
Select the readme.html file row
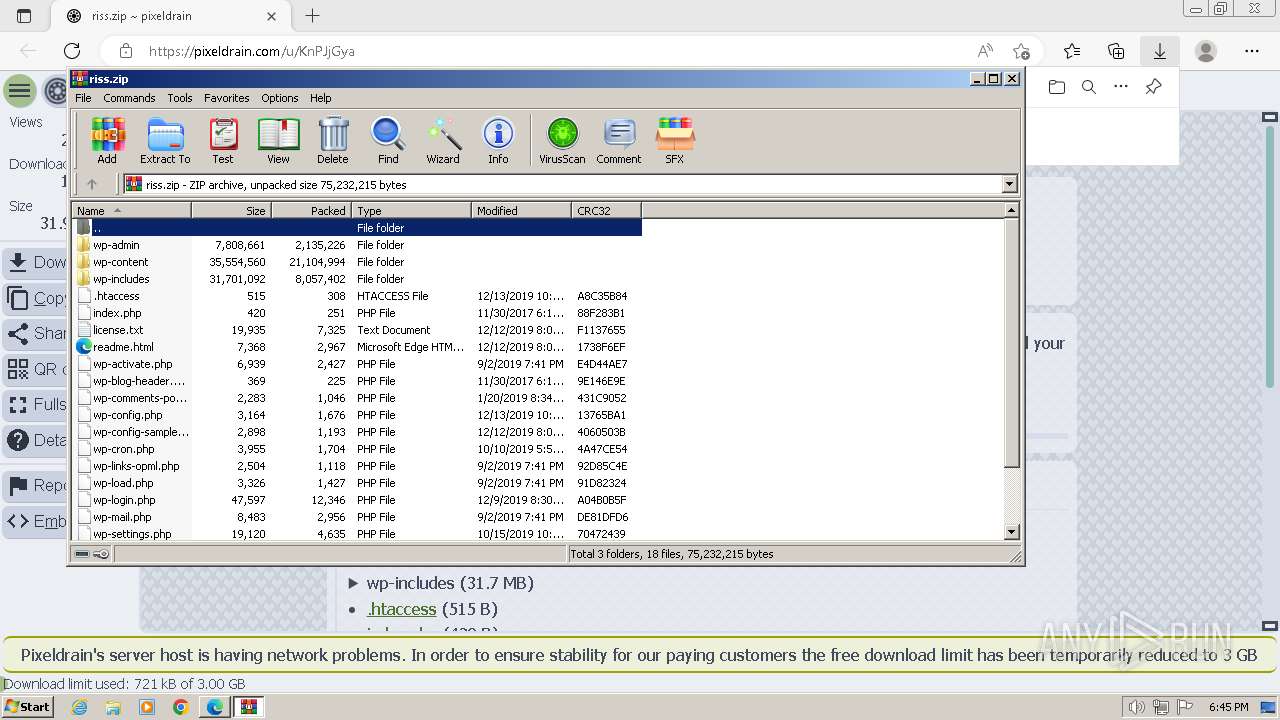(x=356, y=347)
